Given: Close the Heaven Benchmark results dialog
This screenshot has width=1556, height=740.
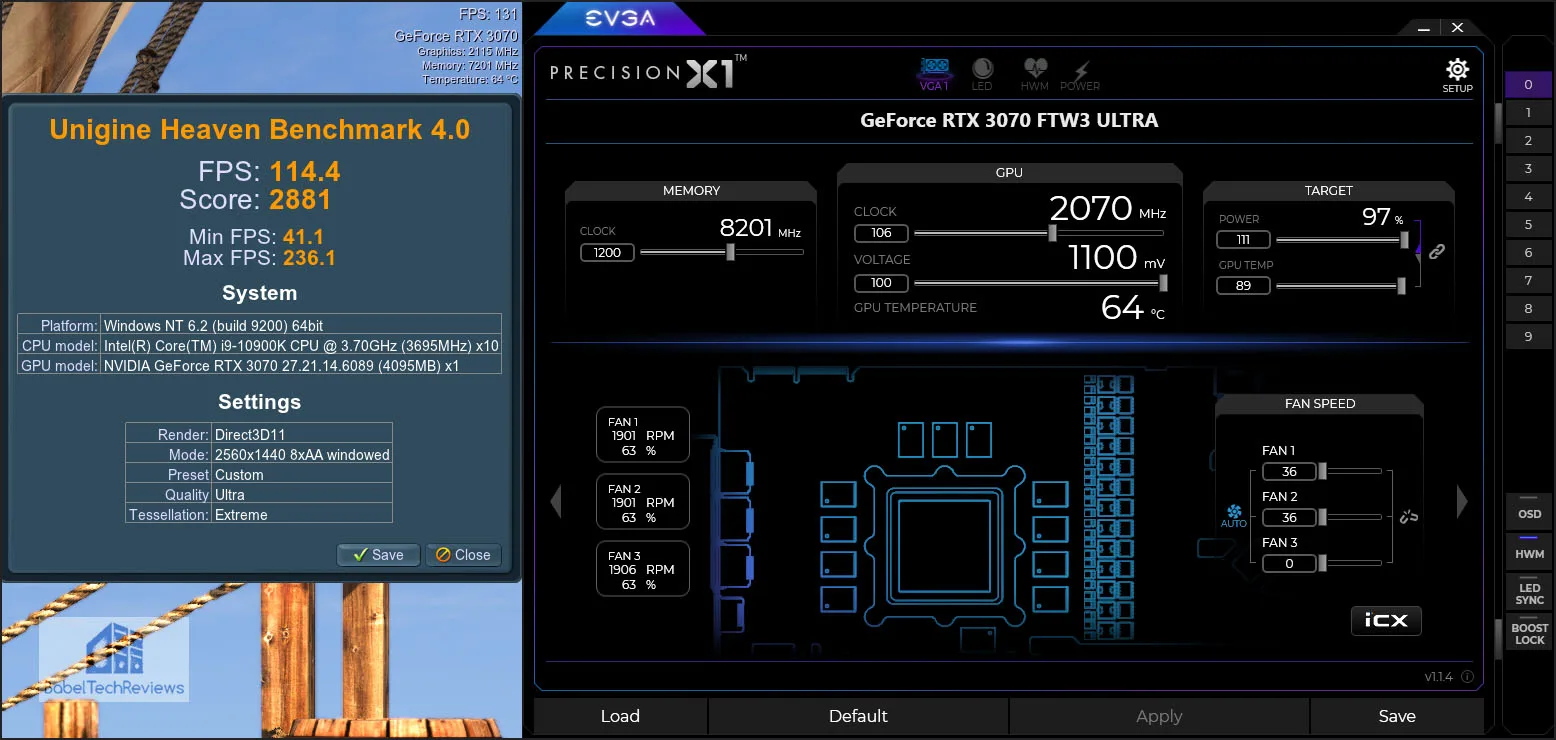Looking at the screenshot, I should 463,555.
